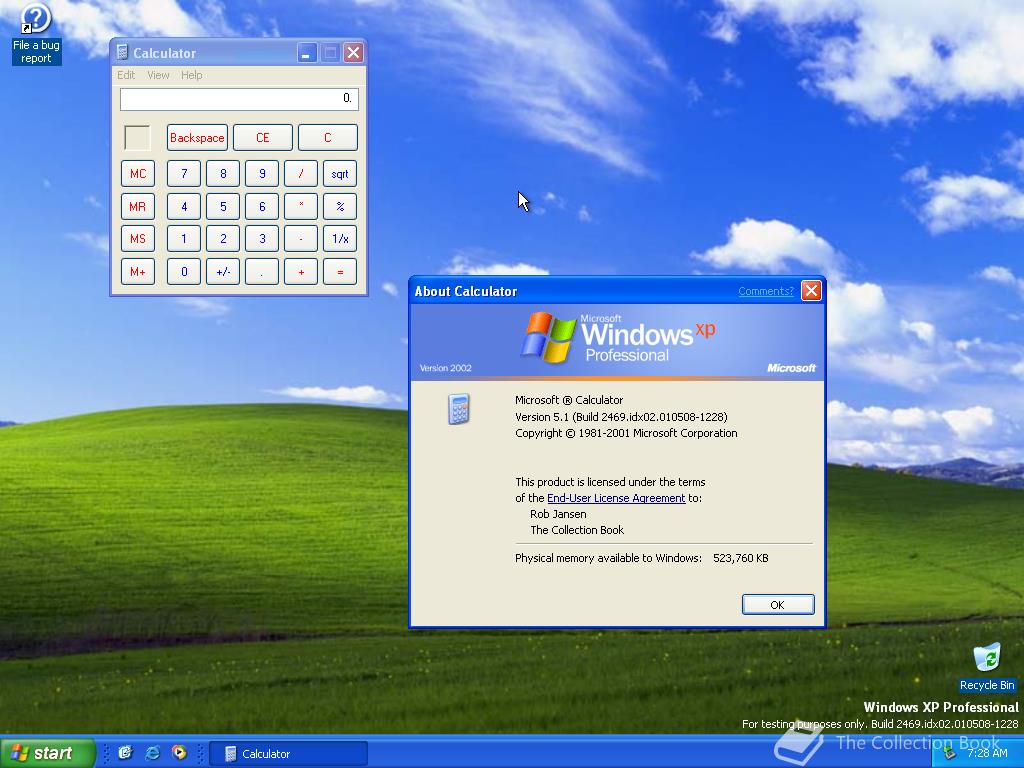The height and width of the screenshot is (768, 1024).
Task: Click the C clear button
Action: pyautogui.click(x=328, y=138)
